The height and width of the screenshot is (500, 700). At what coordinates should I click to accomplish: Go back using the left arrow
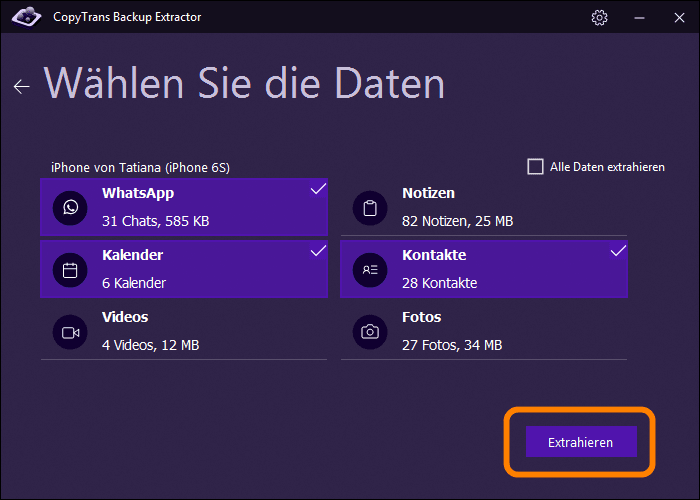coord(21,86)
